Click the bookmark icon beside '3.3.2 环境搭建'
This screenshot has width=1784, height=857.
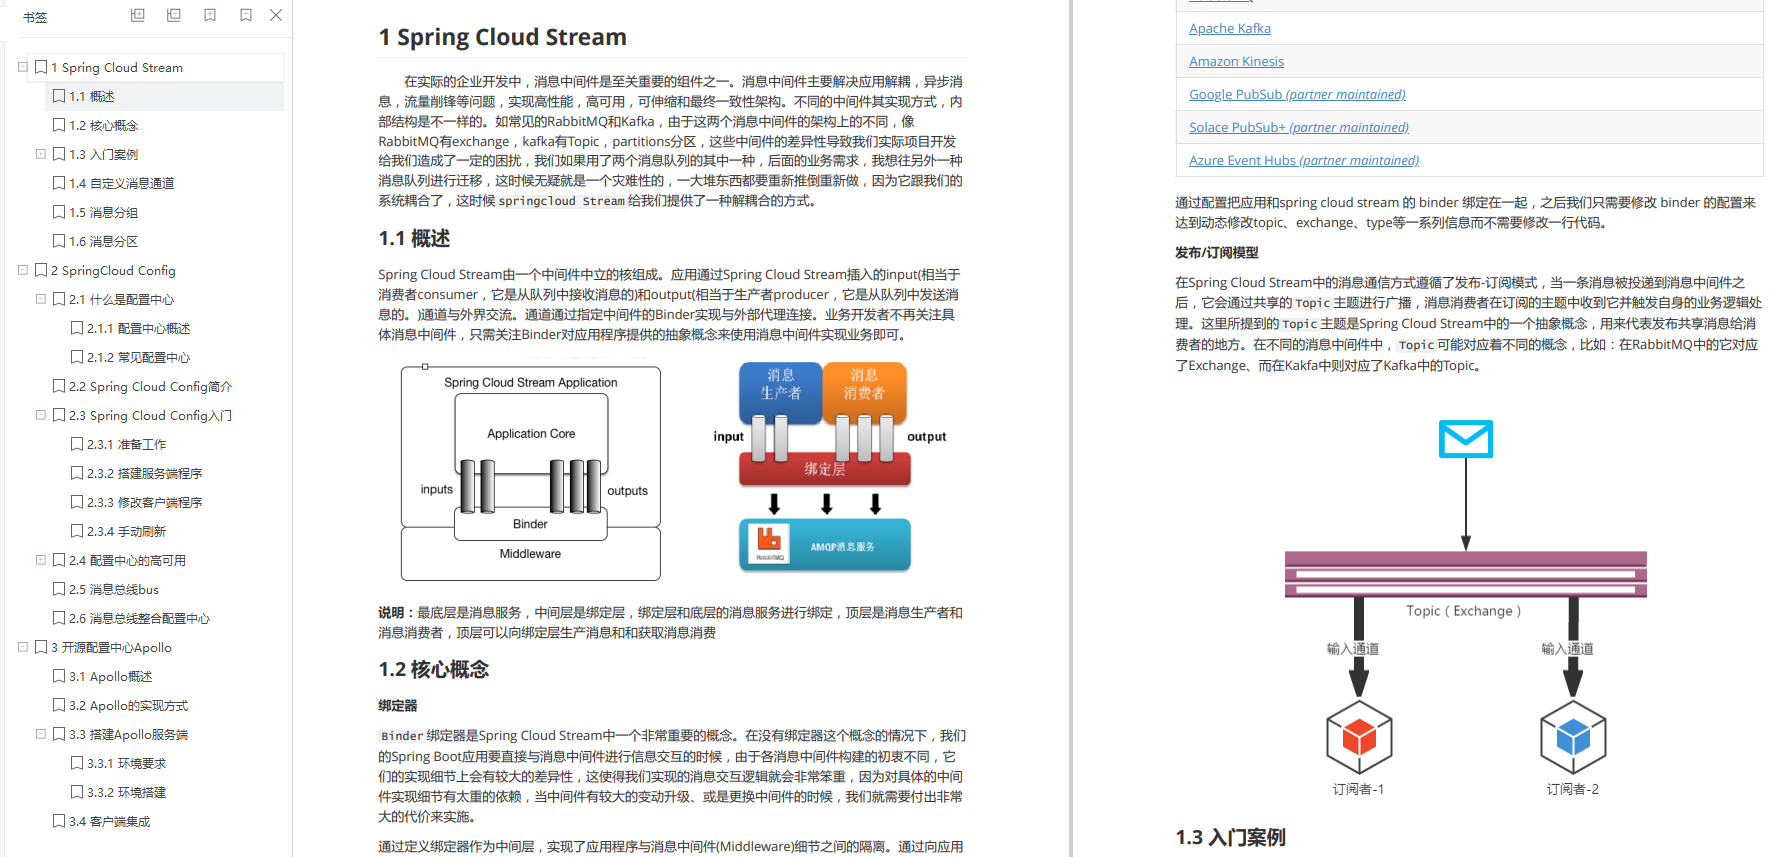77,792
